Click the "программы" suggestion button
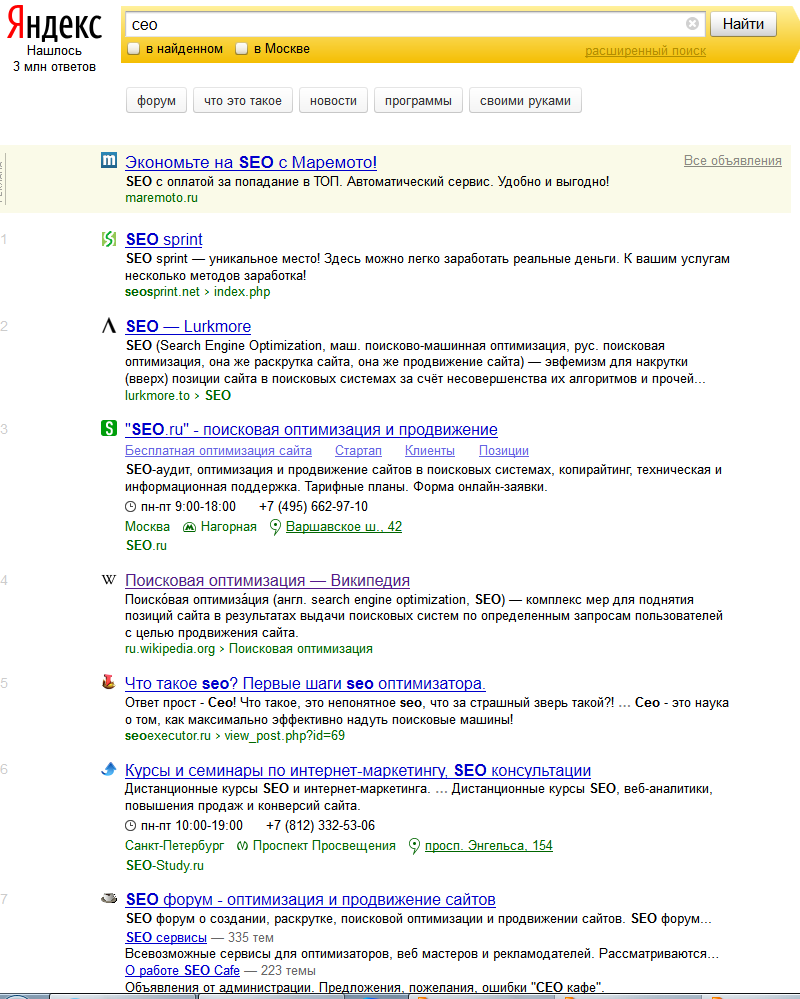Image resolution: width=800 pixels, height=999 pixels. point(418,101)
